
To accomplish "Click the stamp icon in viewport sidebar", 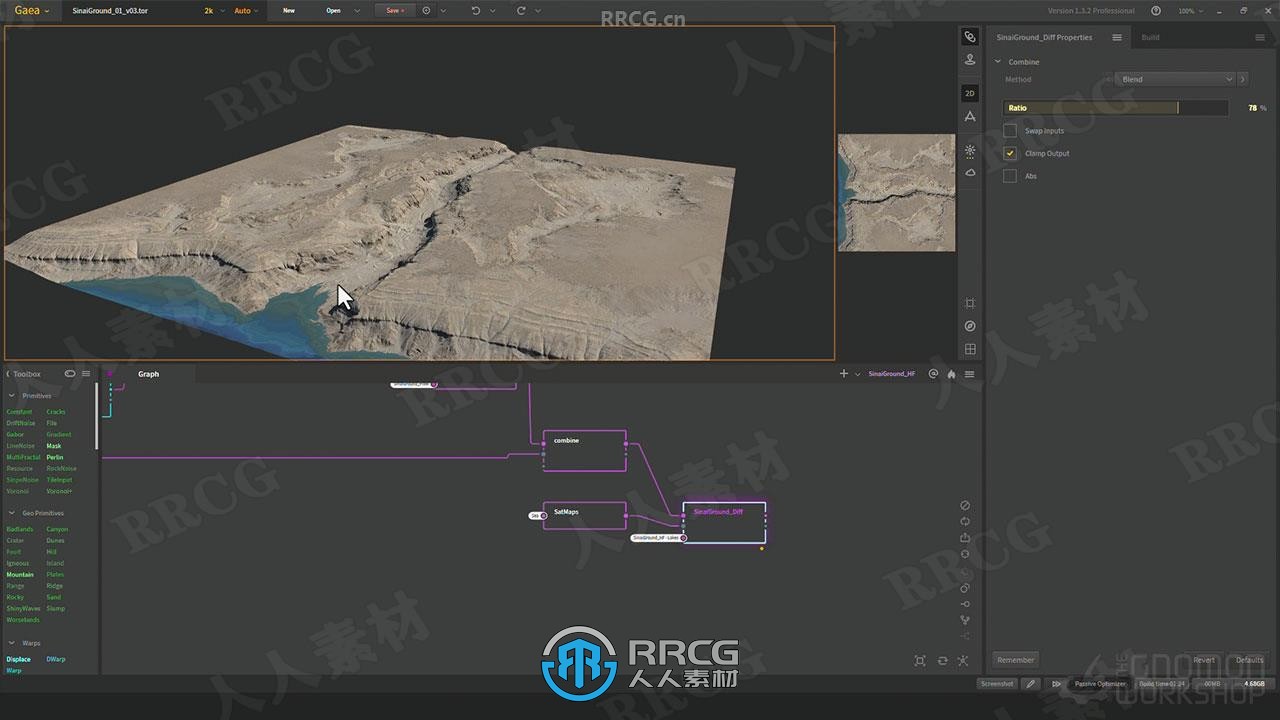I will click(x=970, y=60).
